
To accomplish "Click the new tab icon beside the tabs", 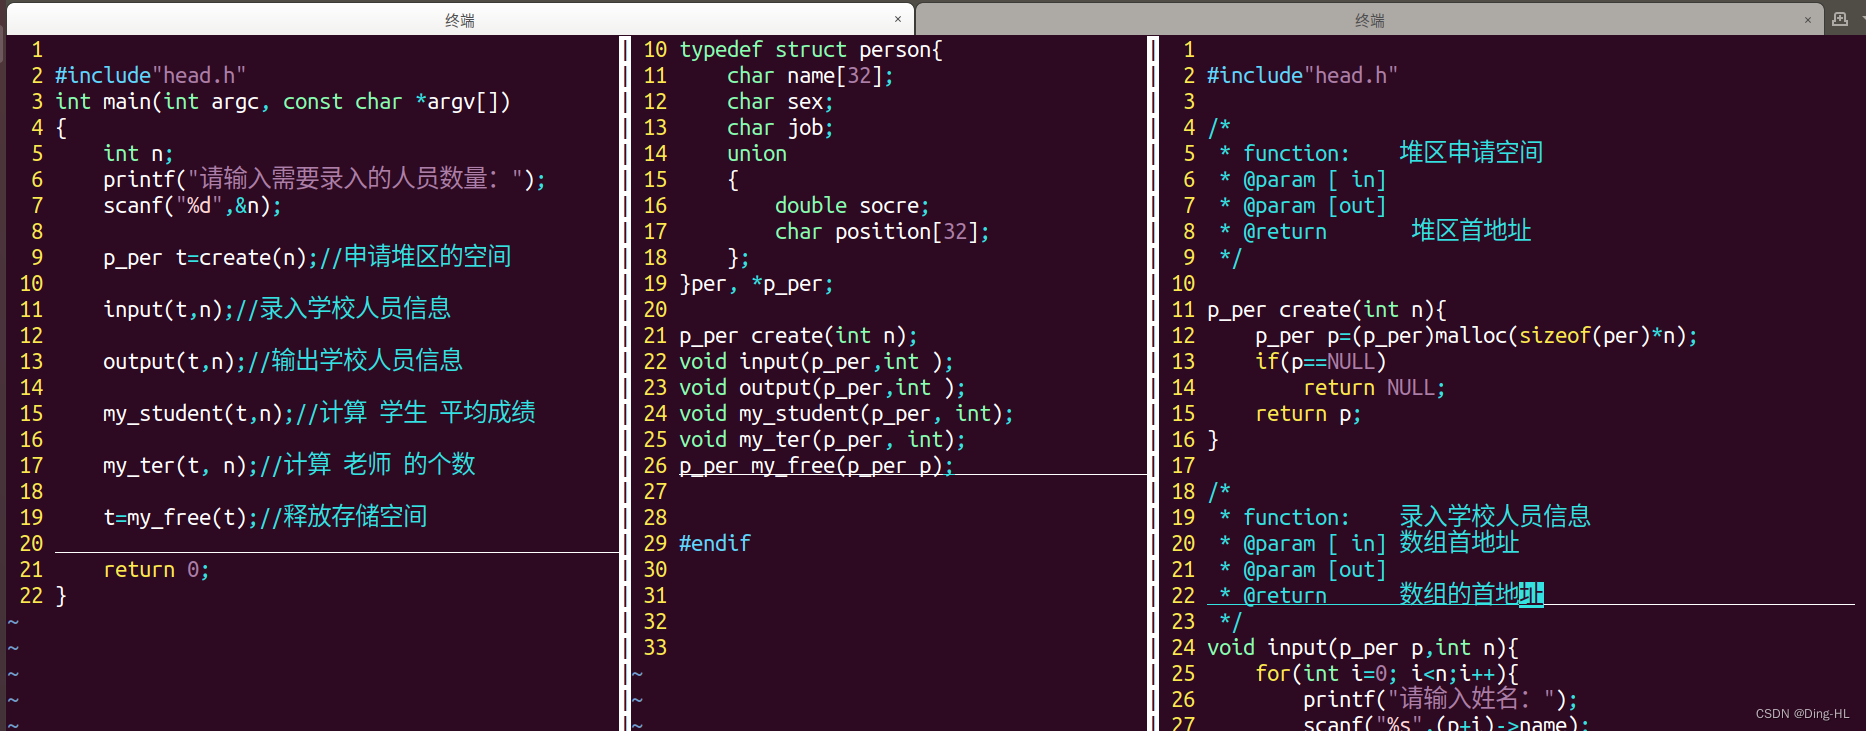I will coord(1840,19).
